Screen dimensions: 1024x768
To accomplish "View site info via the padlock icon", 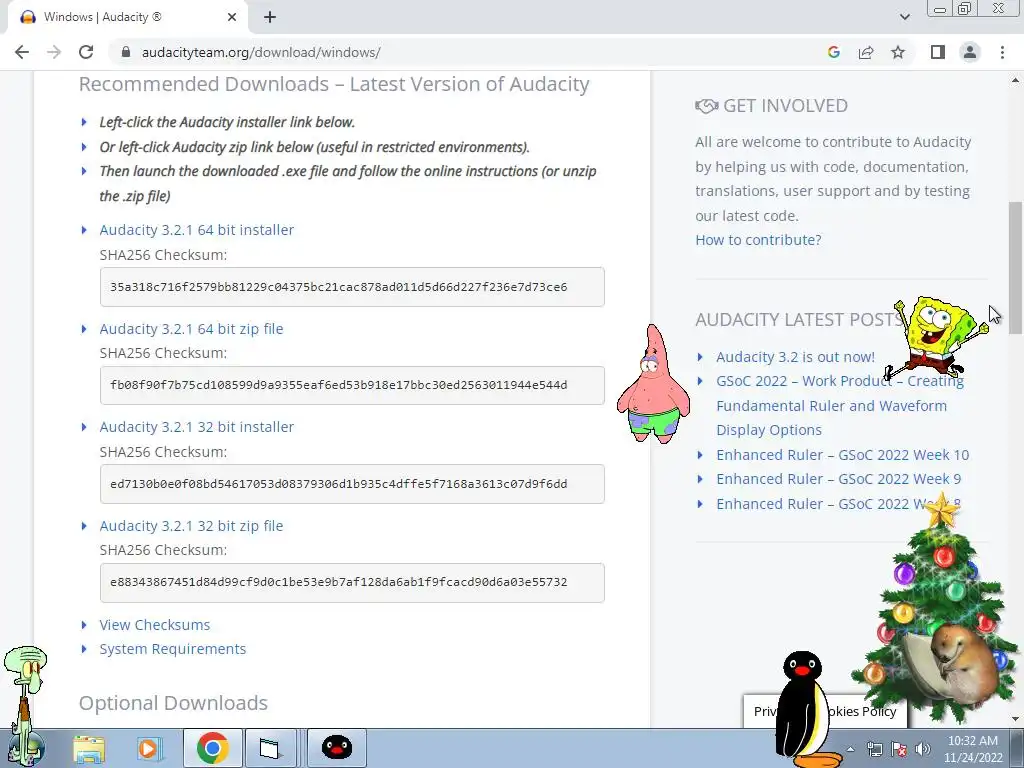I will (x=126, y=52).
